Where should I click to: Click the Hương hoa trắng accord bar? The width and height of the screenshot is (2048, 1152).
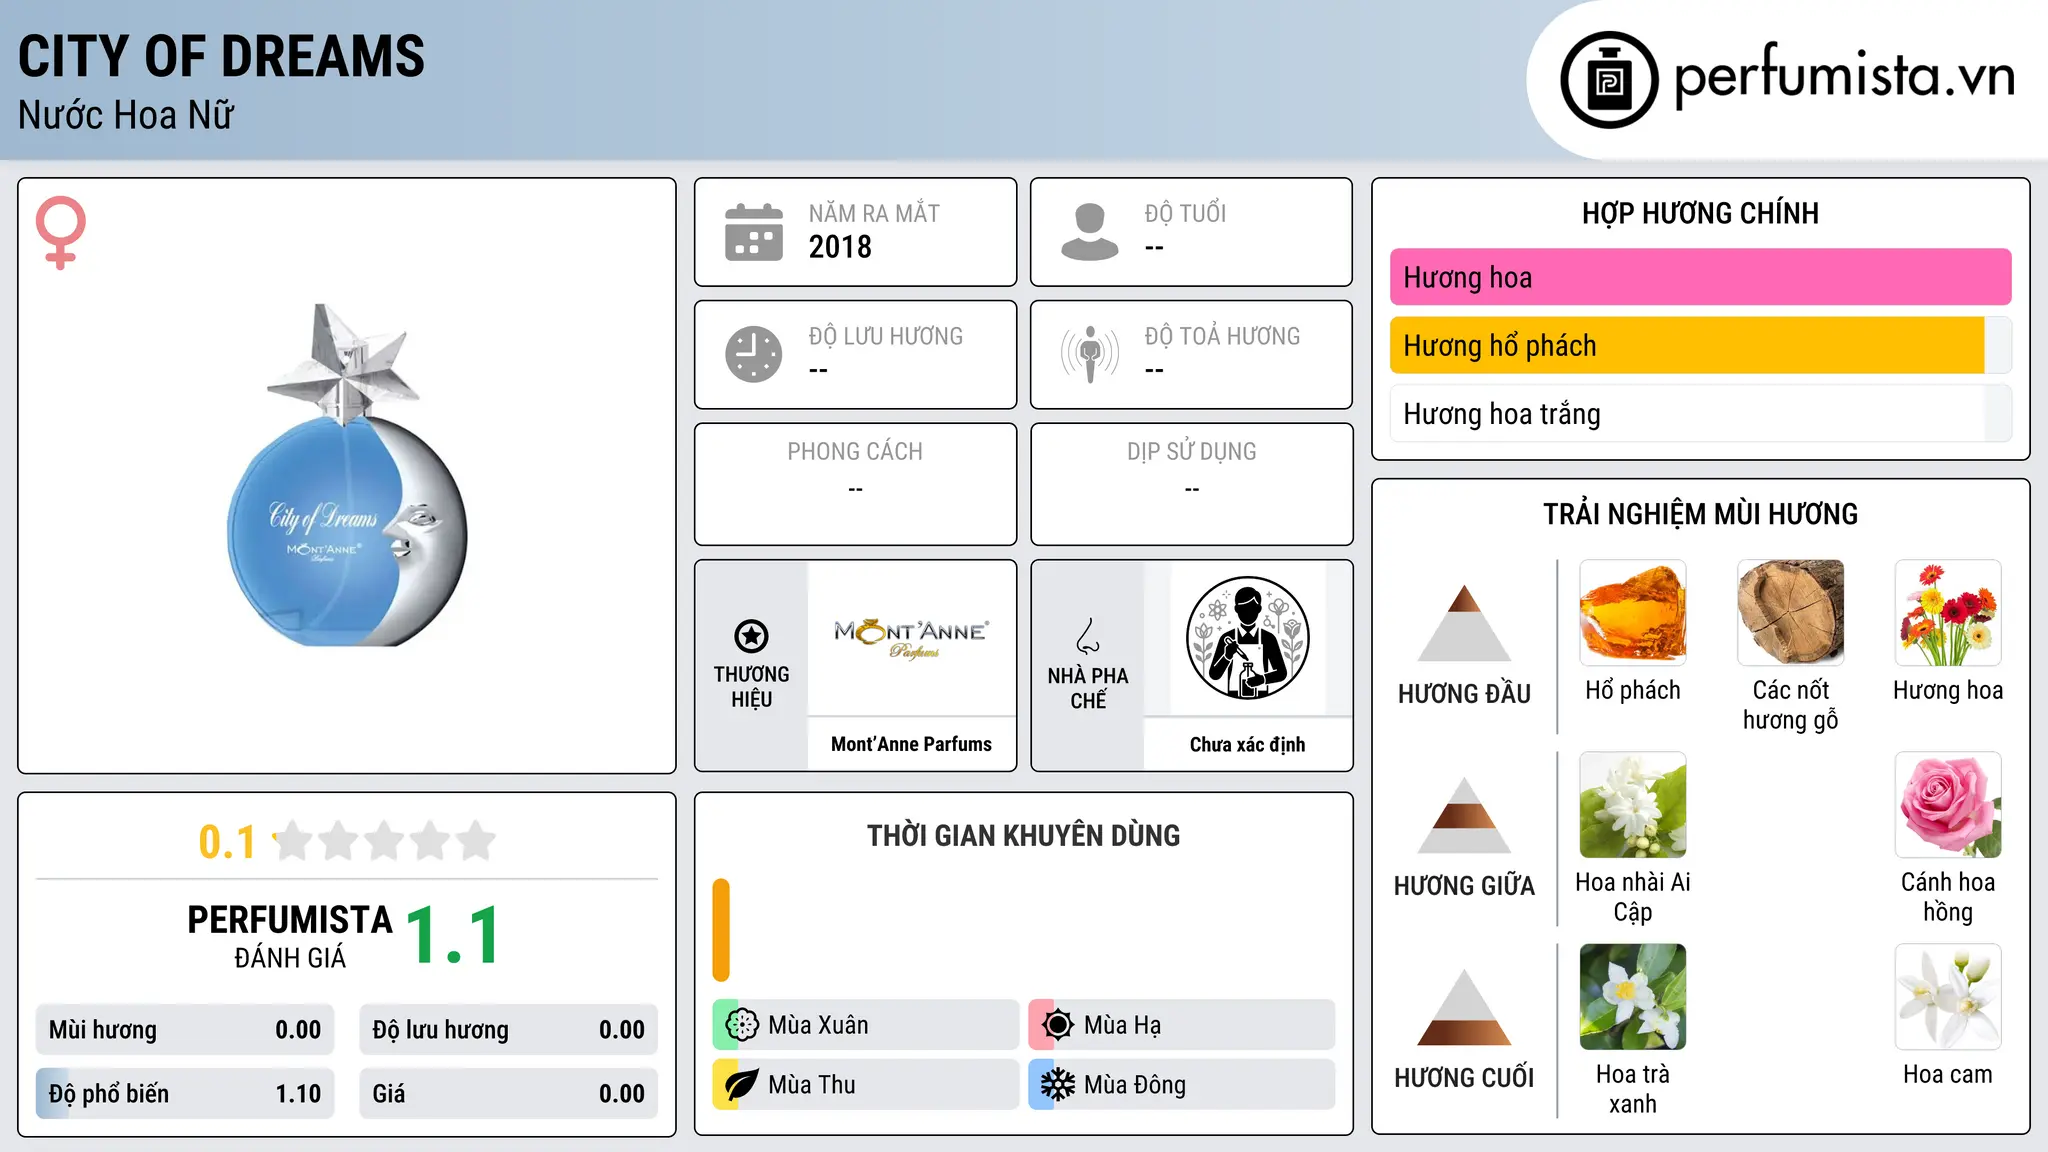1701,414
